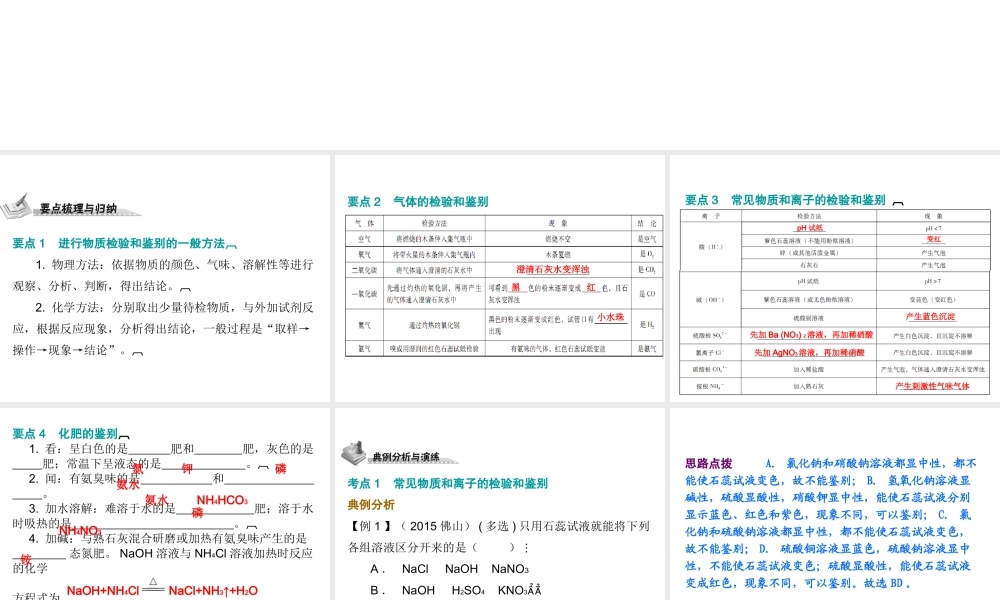This screenshot has height=600, width=1000.
Task: Select the 典例分析与演练 banner text
Action: 406,457
